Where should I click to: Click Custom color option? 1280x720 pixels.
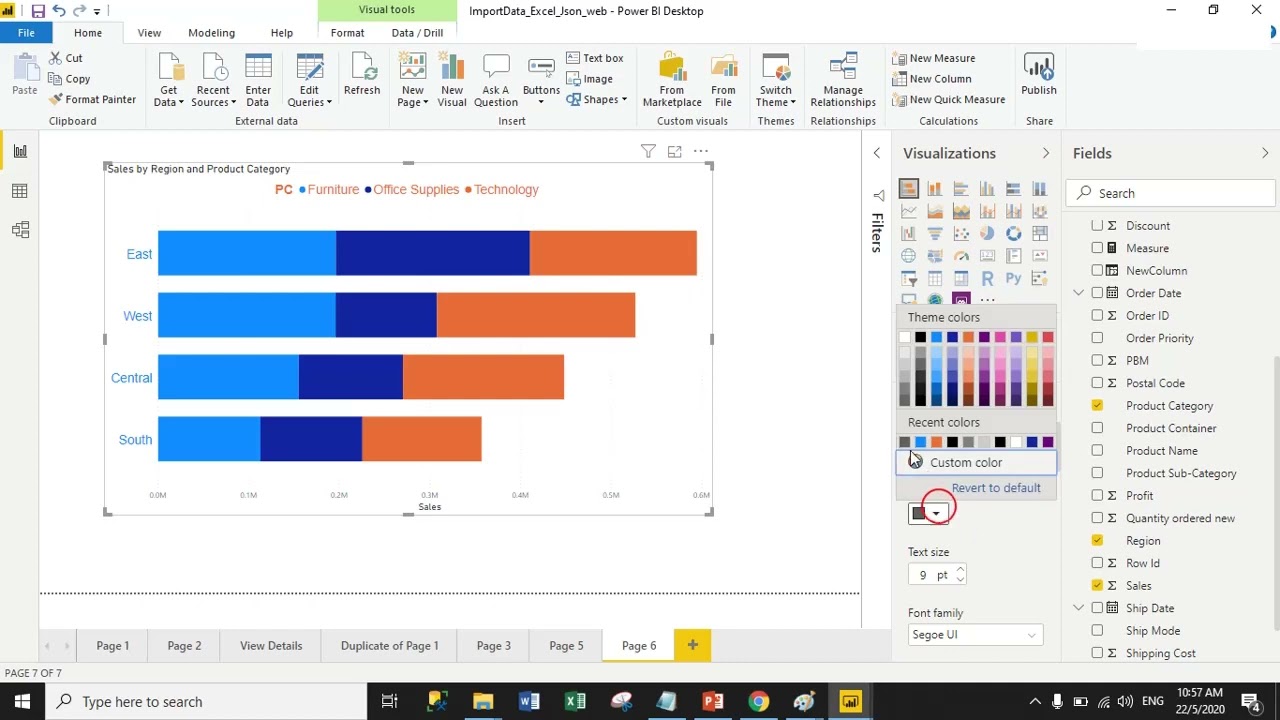tap(976, 463)
